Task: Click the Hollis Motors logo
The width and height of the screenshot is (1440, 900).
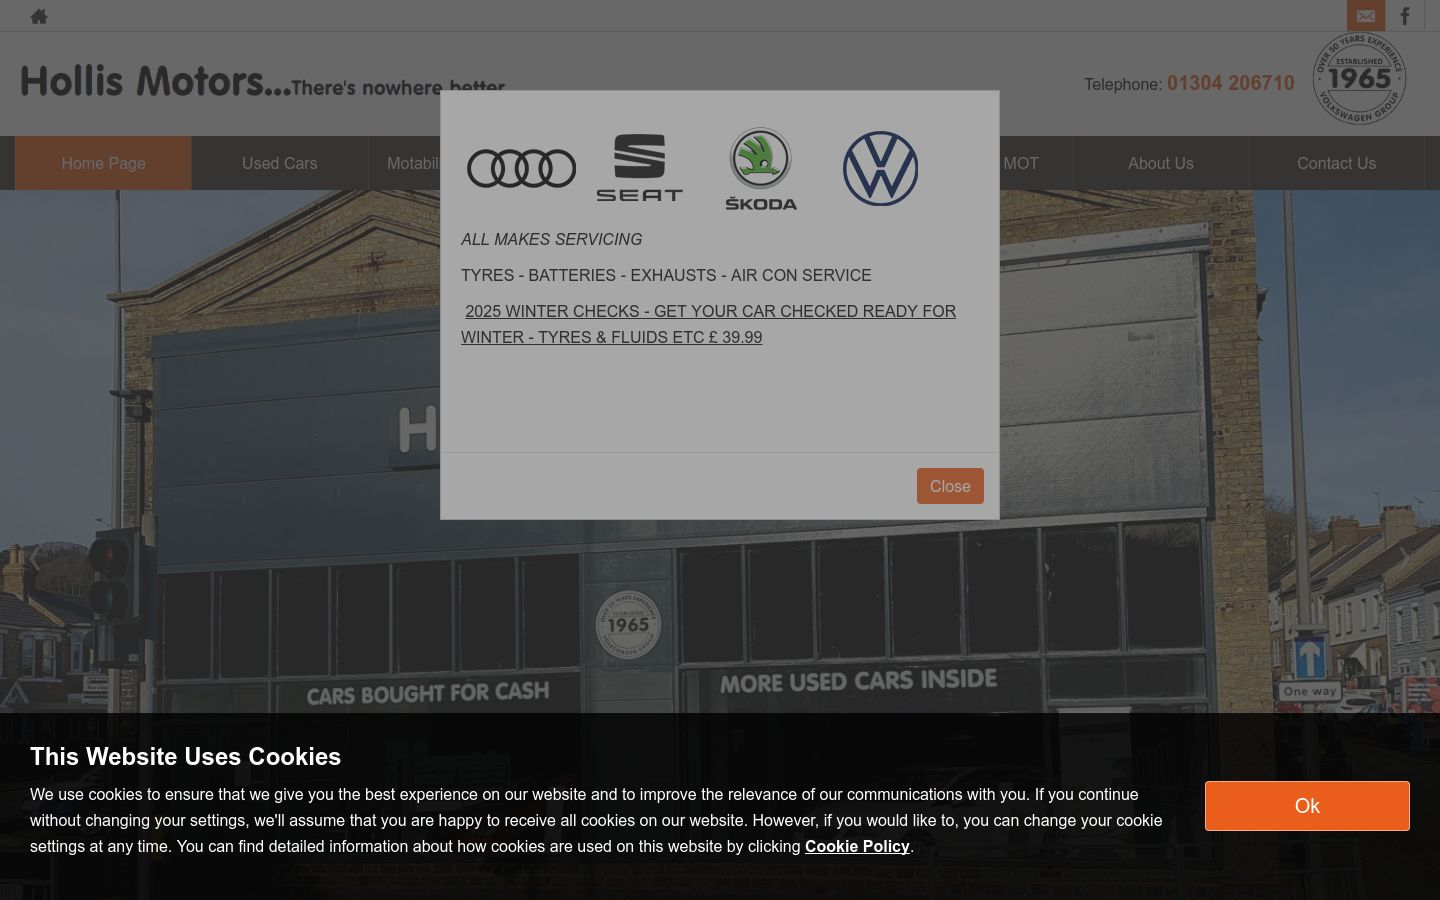Action: [263, 81]
